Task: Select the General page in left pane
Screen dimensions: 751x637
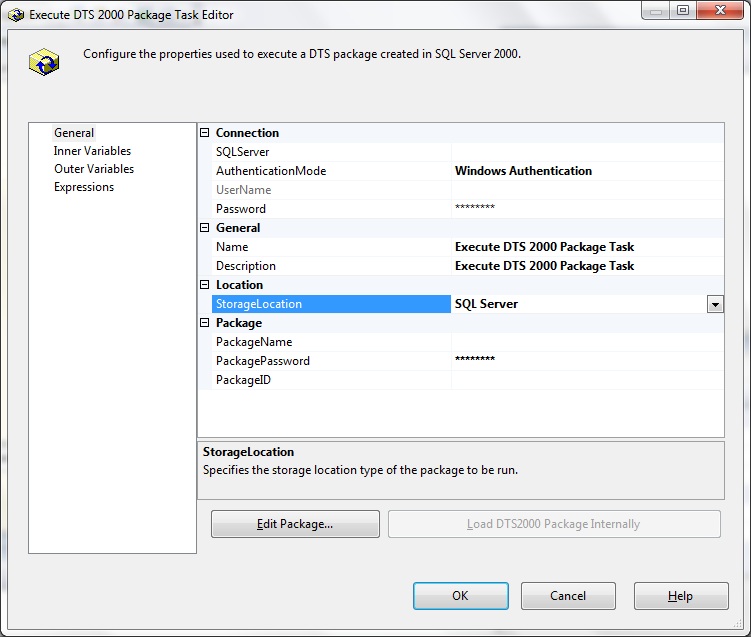Action: [74, 133]
